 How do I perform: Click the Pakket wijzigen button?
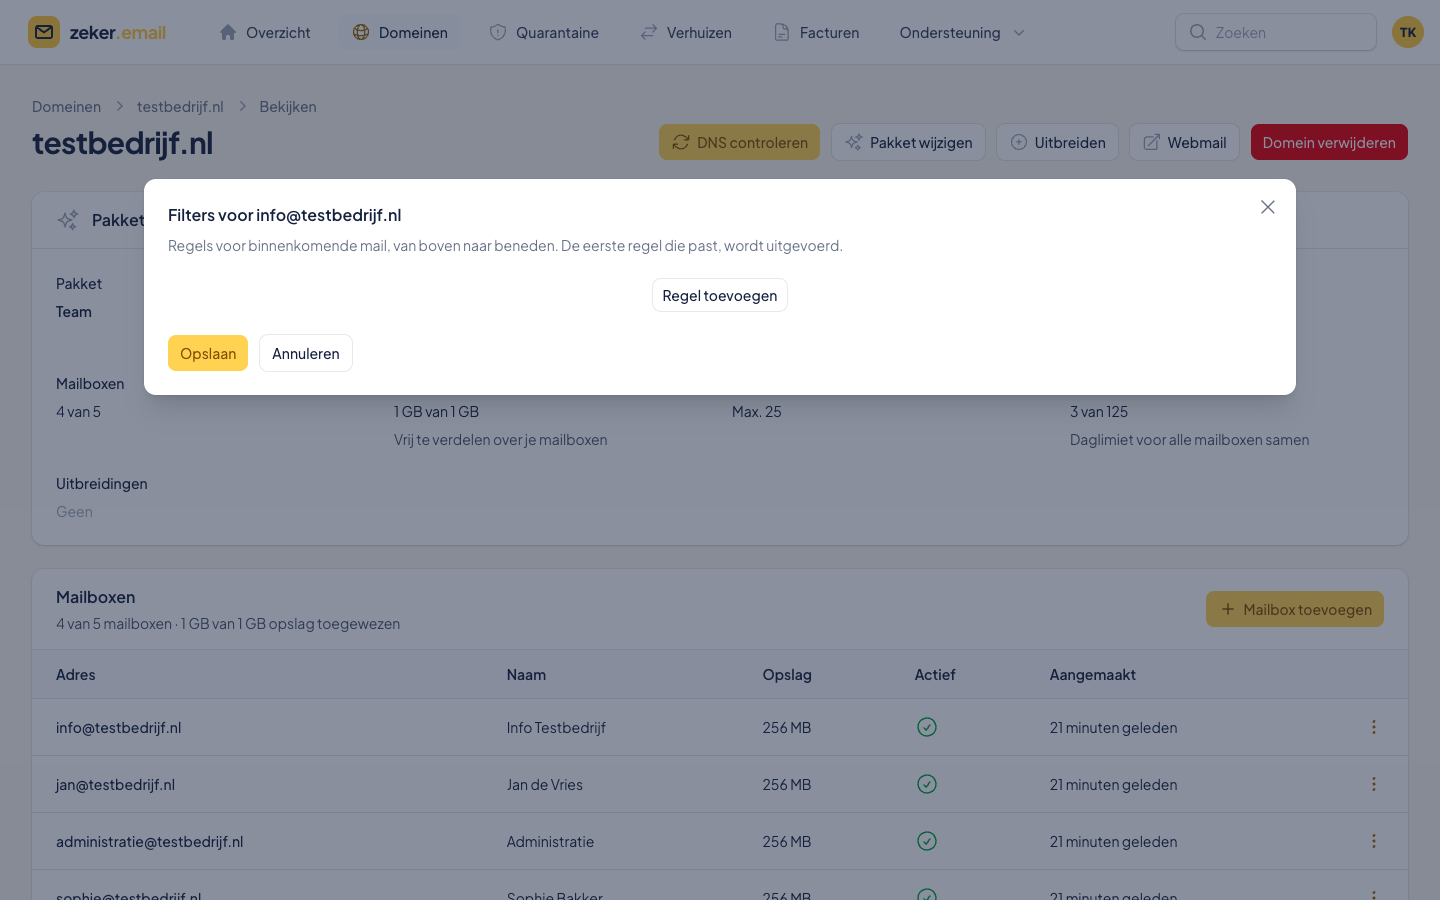[908, 142]
